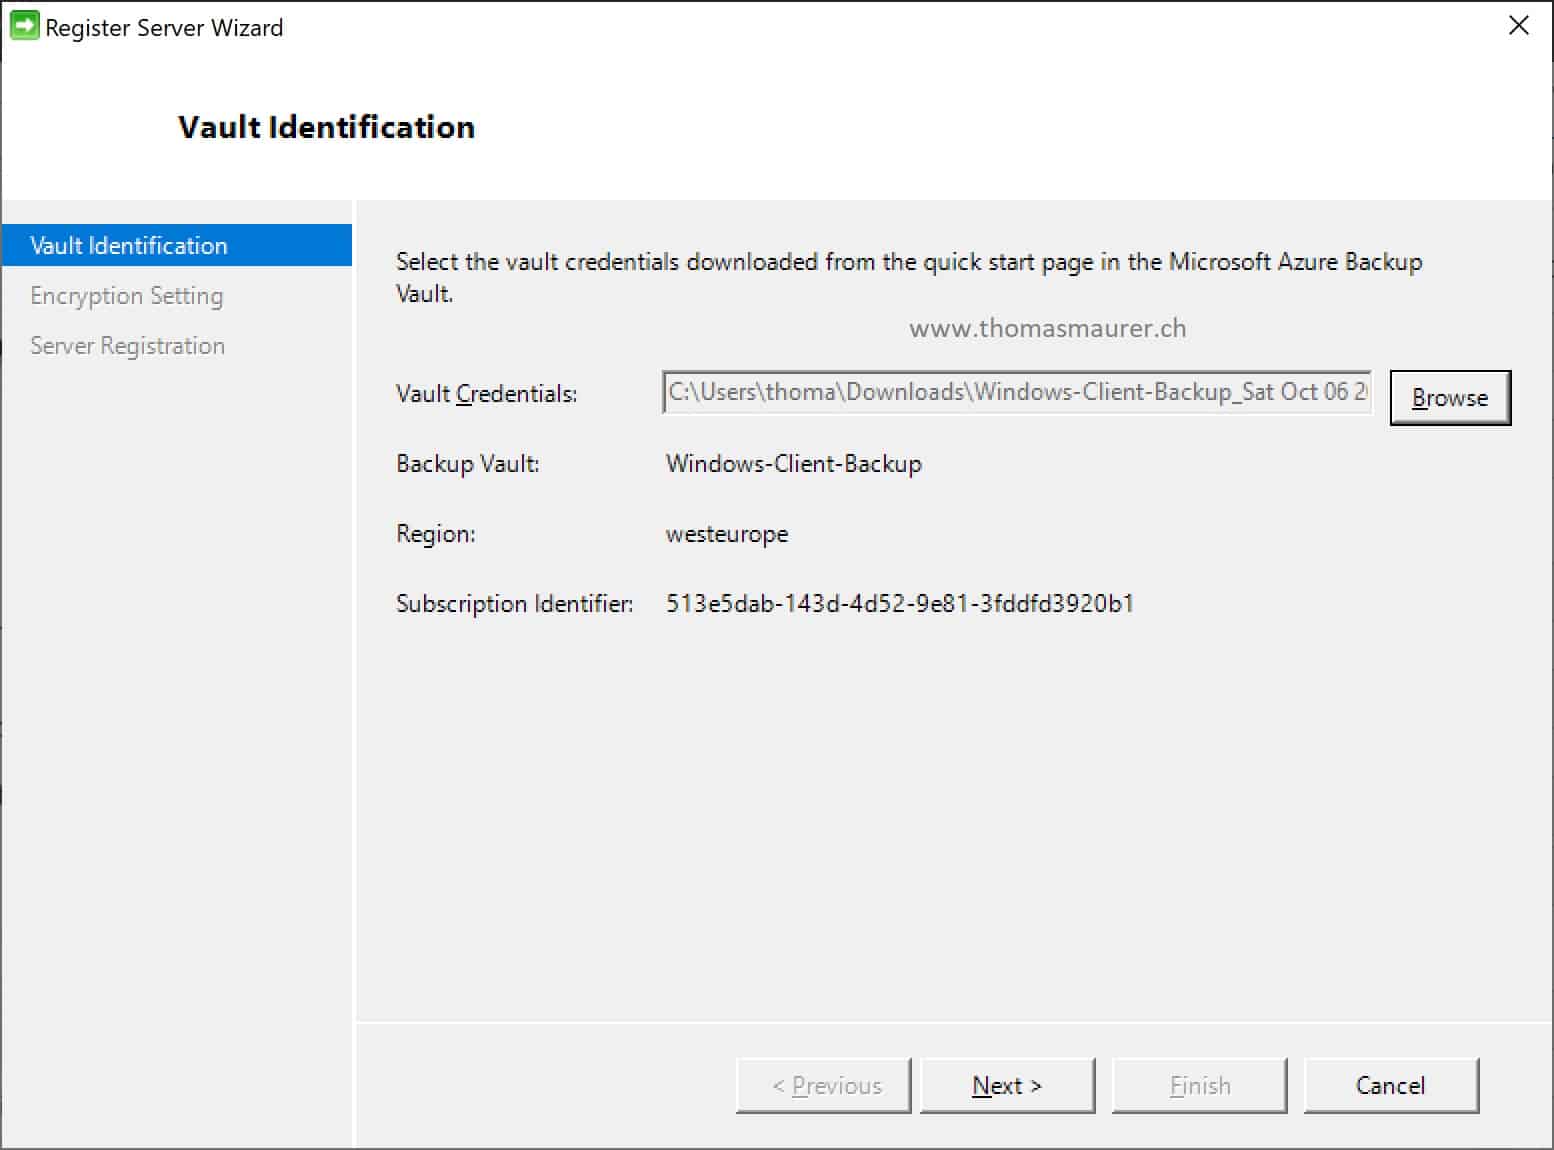Click the subscription ID 513e5dab-143d-4d52-9e81-3fddfd3920b1
The width and height of the screenshot is (1554, 1150).
(900, 603)
